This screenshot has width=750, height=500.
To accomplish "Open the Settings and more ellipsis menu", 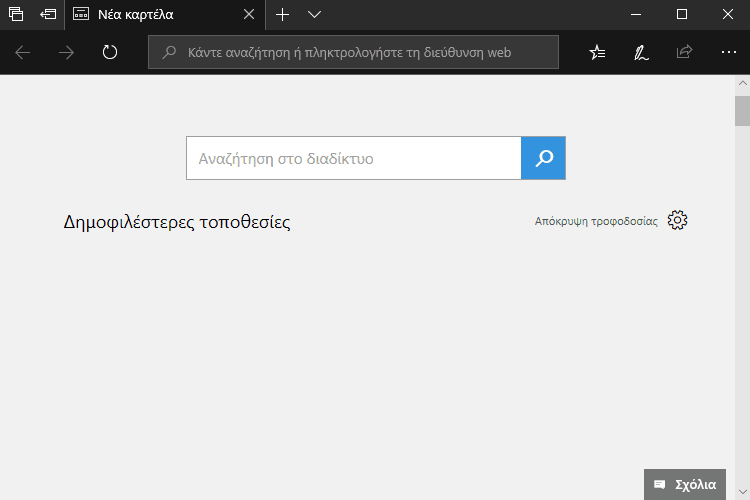I will tap(728, 52).
